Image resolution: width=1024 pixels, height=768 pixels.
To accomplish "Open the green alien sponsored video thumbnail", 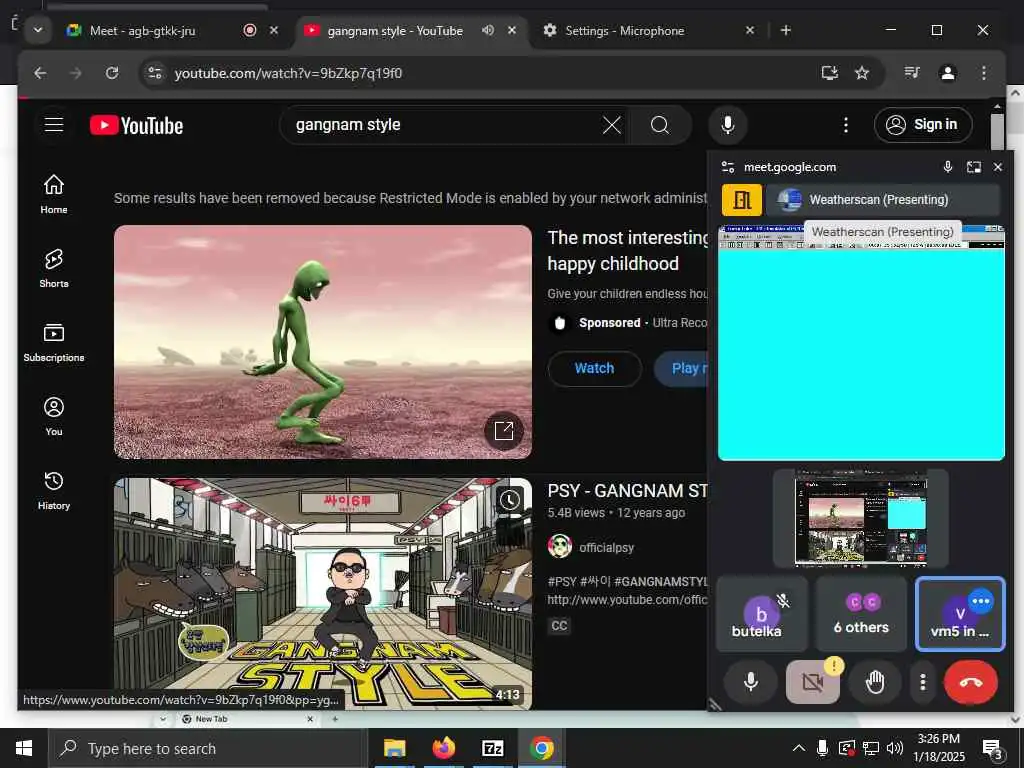I will click(x=323, y=342).
